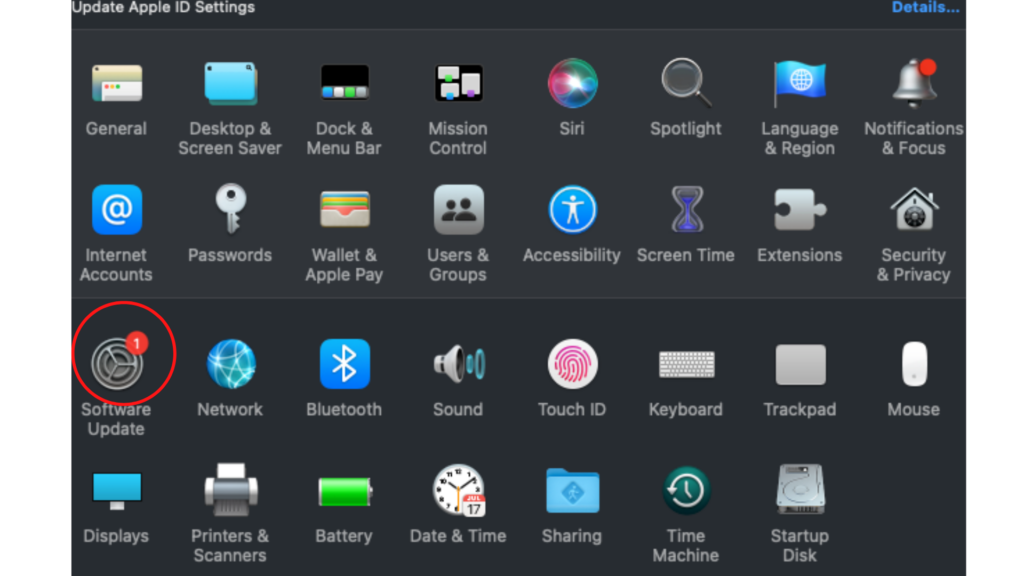Open the Sound speaker pane

pos(458,364)
